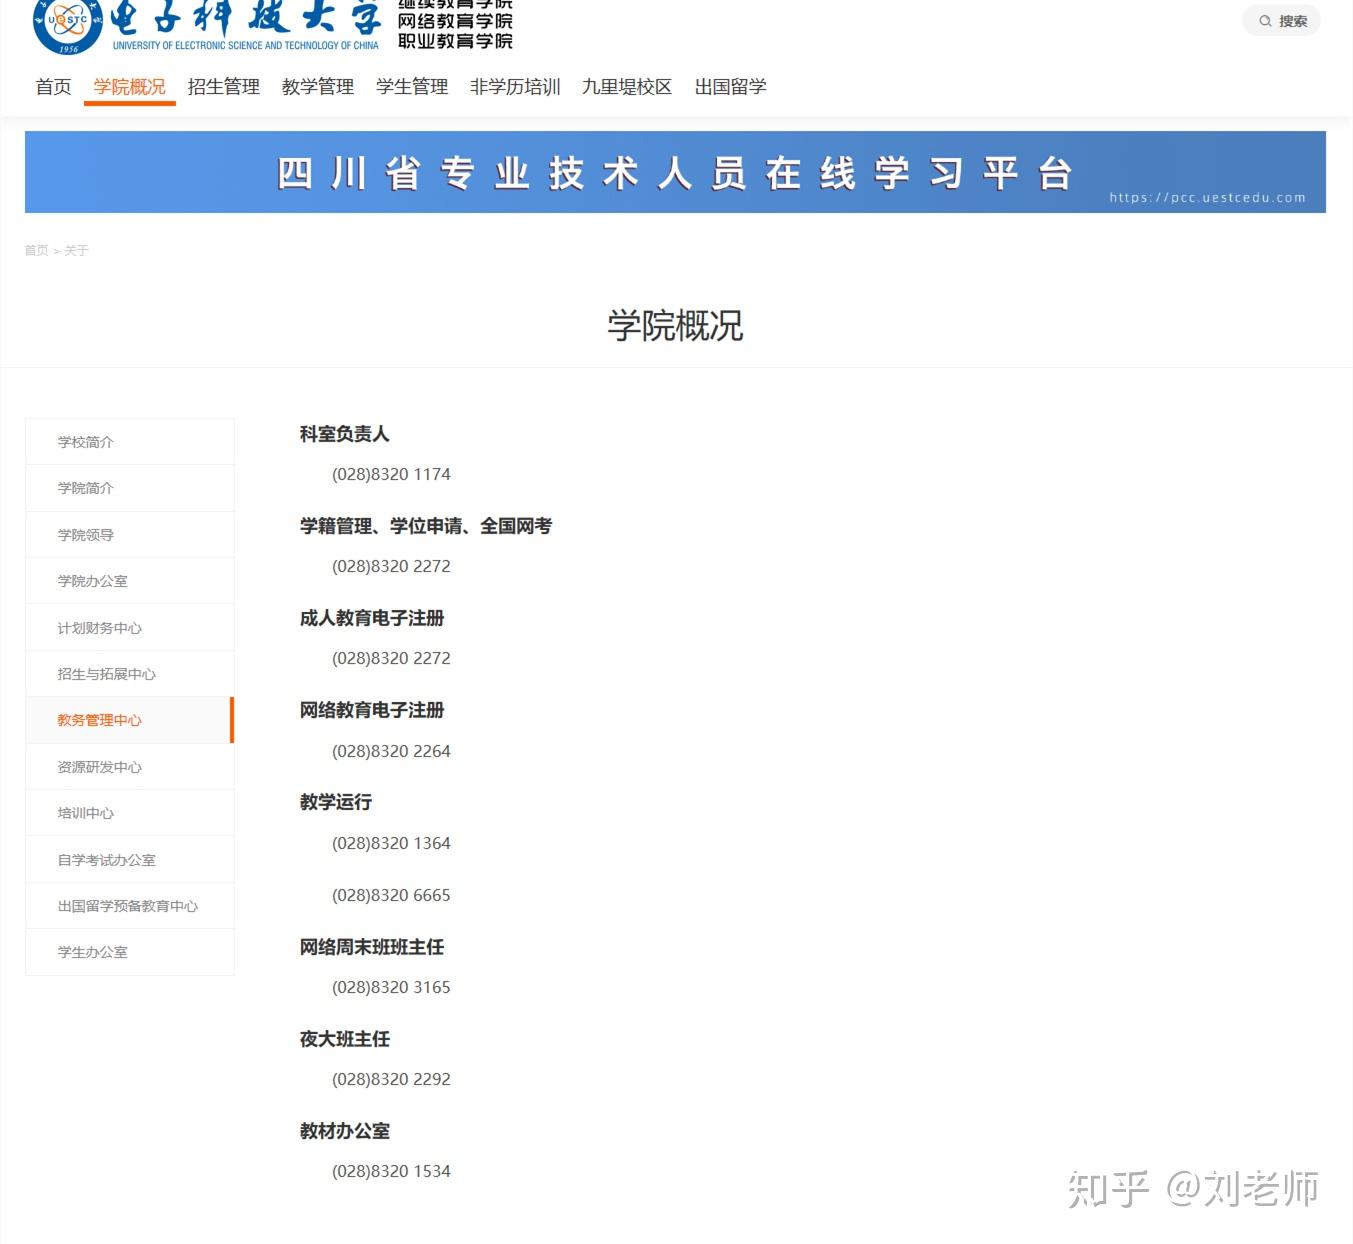
Task: Click the UESTC university logo emblem
Action: coord(68,26)
